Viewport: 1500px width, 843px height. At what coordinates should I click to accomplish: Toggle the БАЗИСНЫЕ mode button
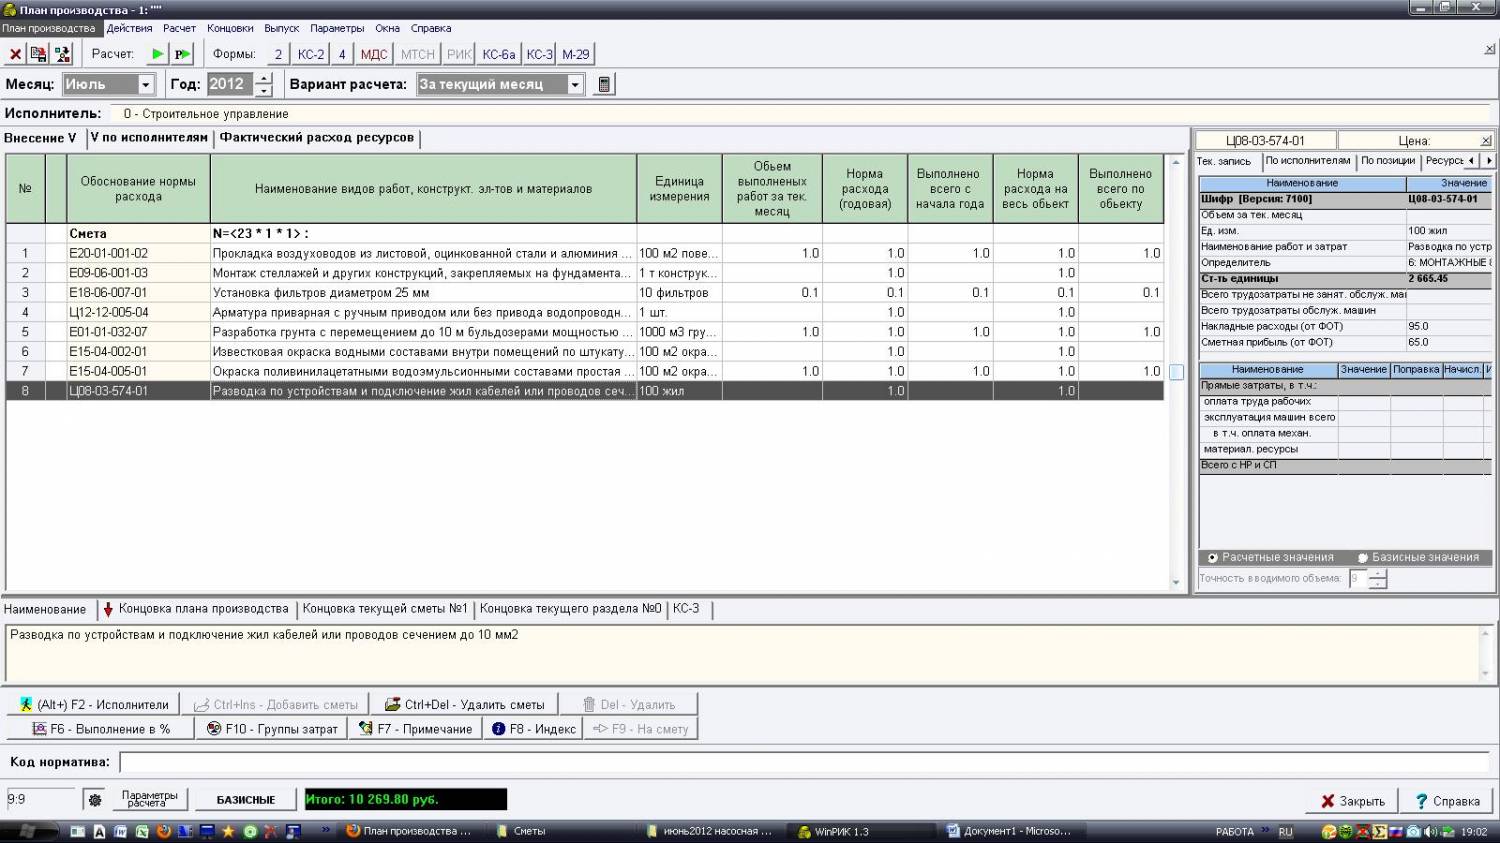(x=245, y=800)
